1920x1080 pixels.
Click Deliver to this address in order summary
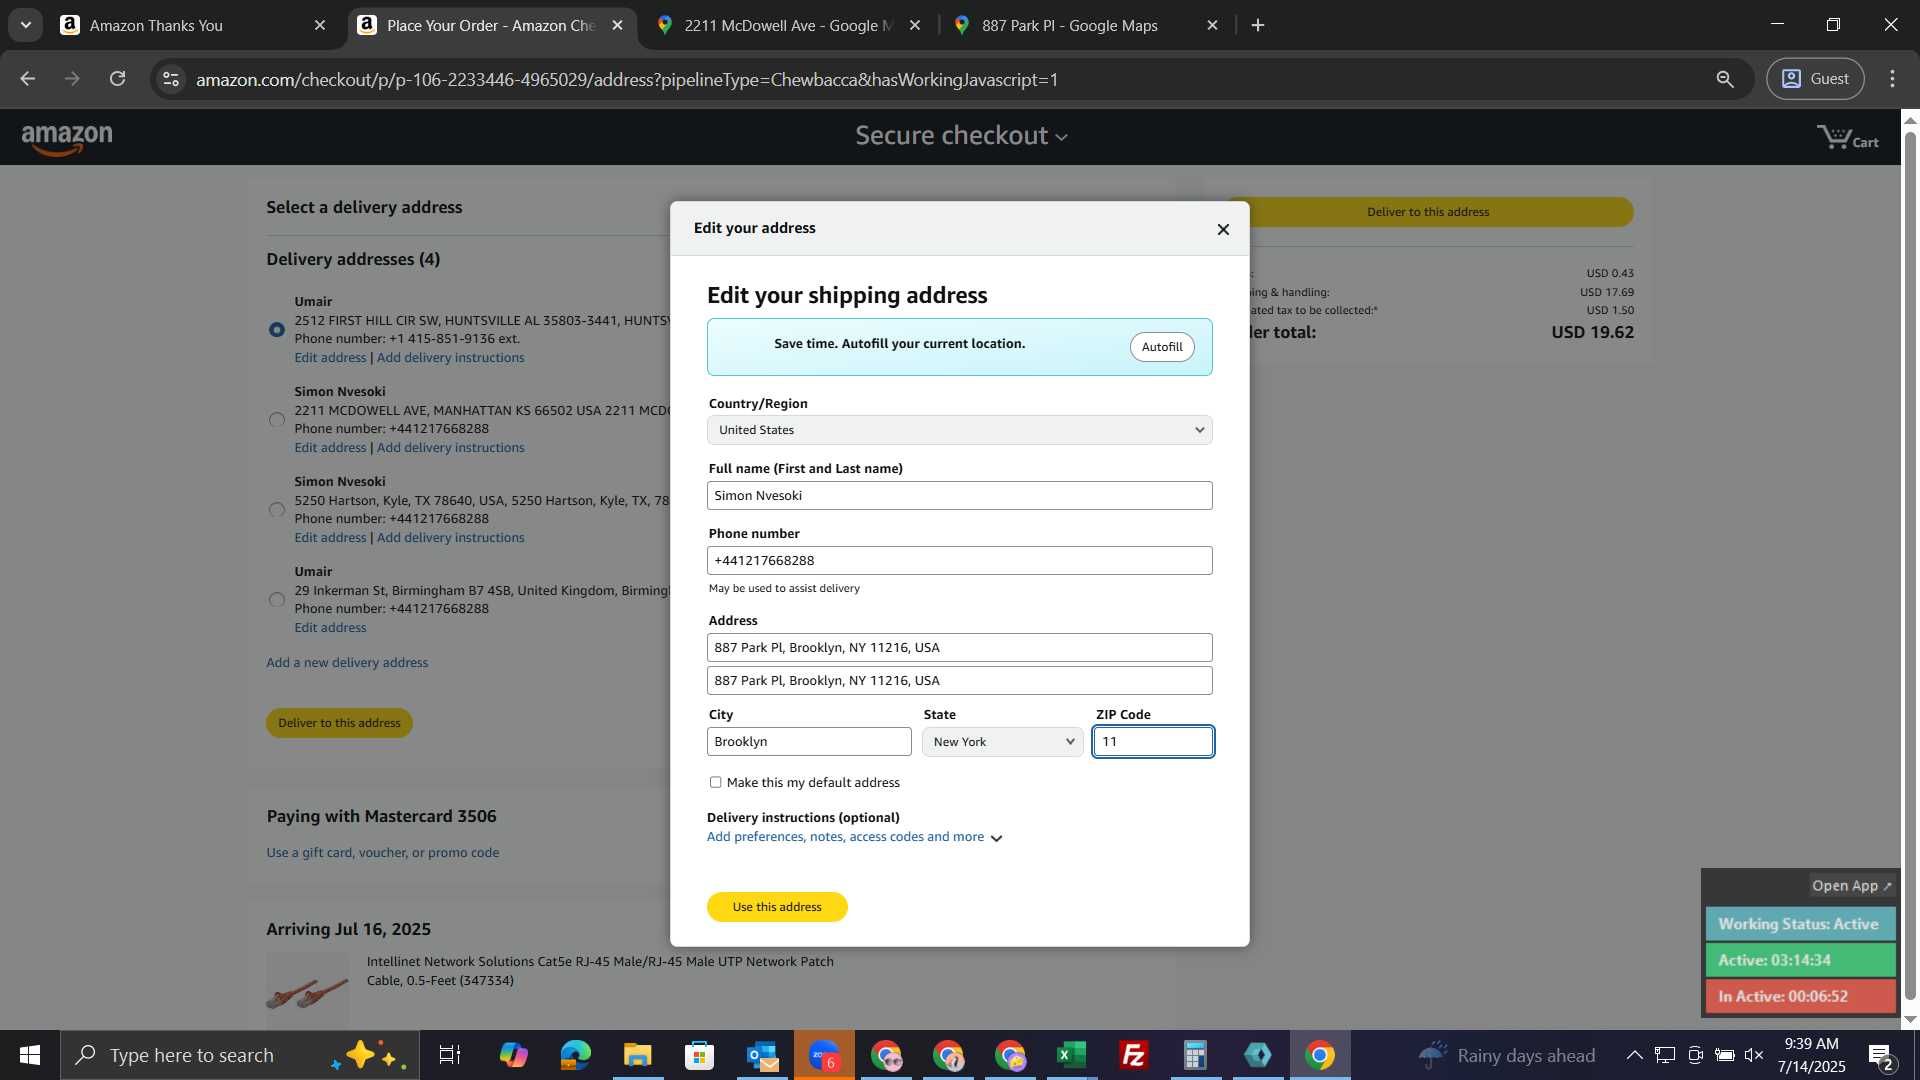1428,212
